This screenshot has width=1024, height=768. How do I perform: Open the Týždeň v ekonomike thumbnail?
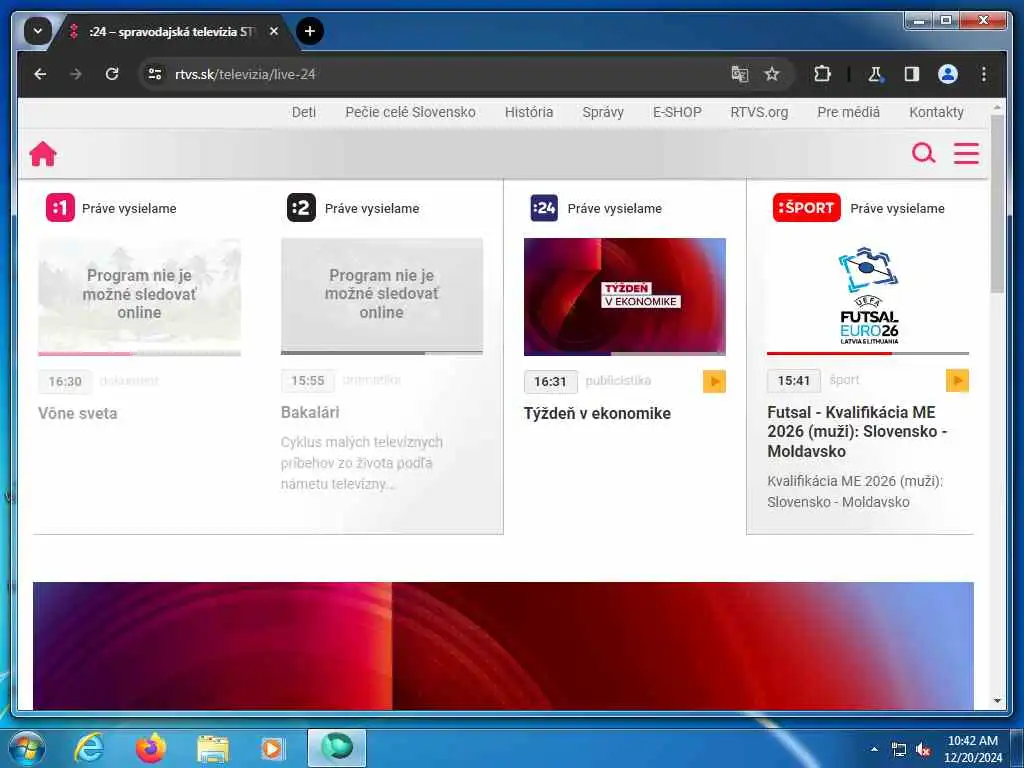click(x=624, y=296)
